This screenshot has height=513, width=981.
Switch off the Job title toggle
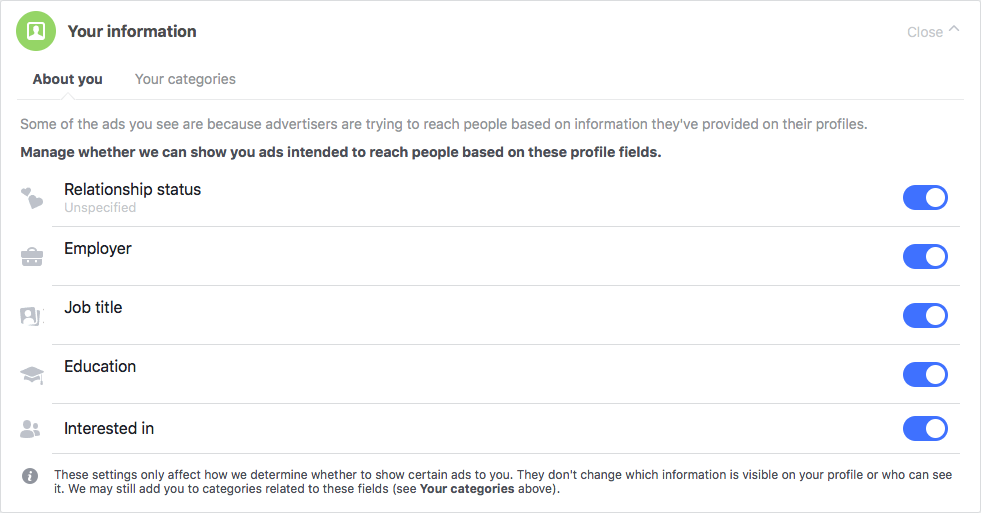coord(925,316)
